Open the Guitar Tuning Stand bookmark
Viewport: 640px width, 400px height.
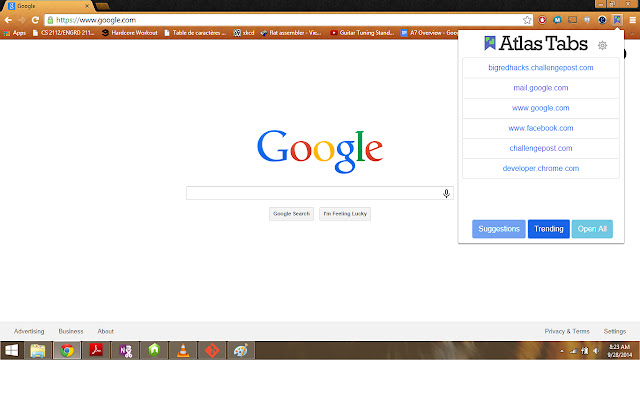point(362,33)
